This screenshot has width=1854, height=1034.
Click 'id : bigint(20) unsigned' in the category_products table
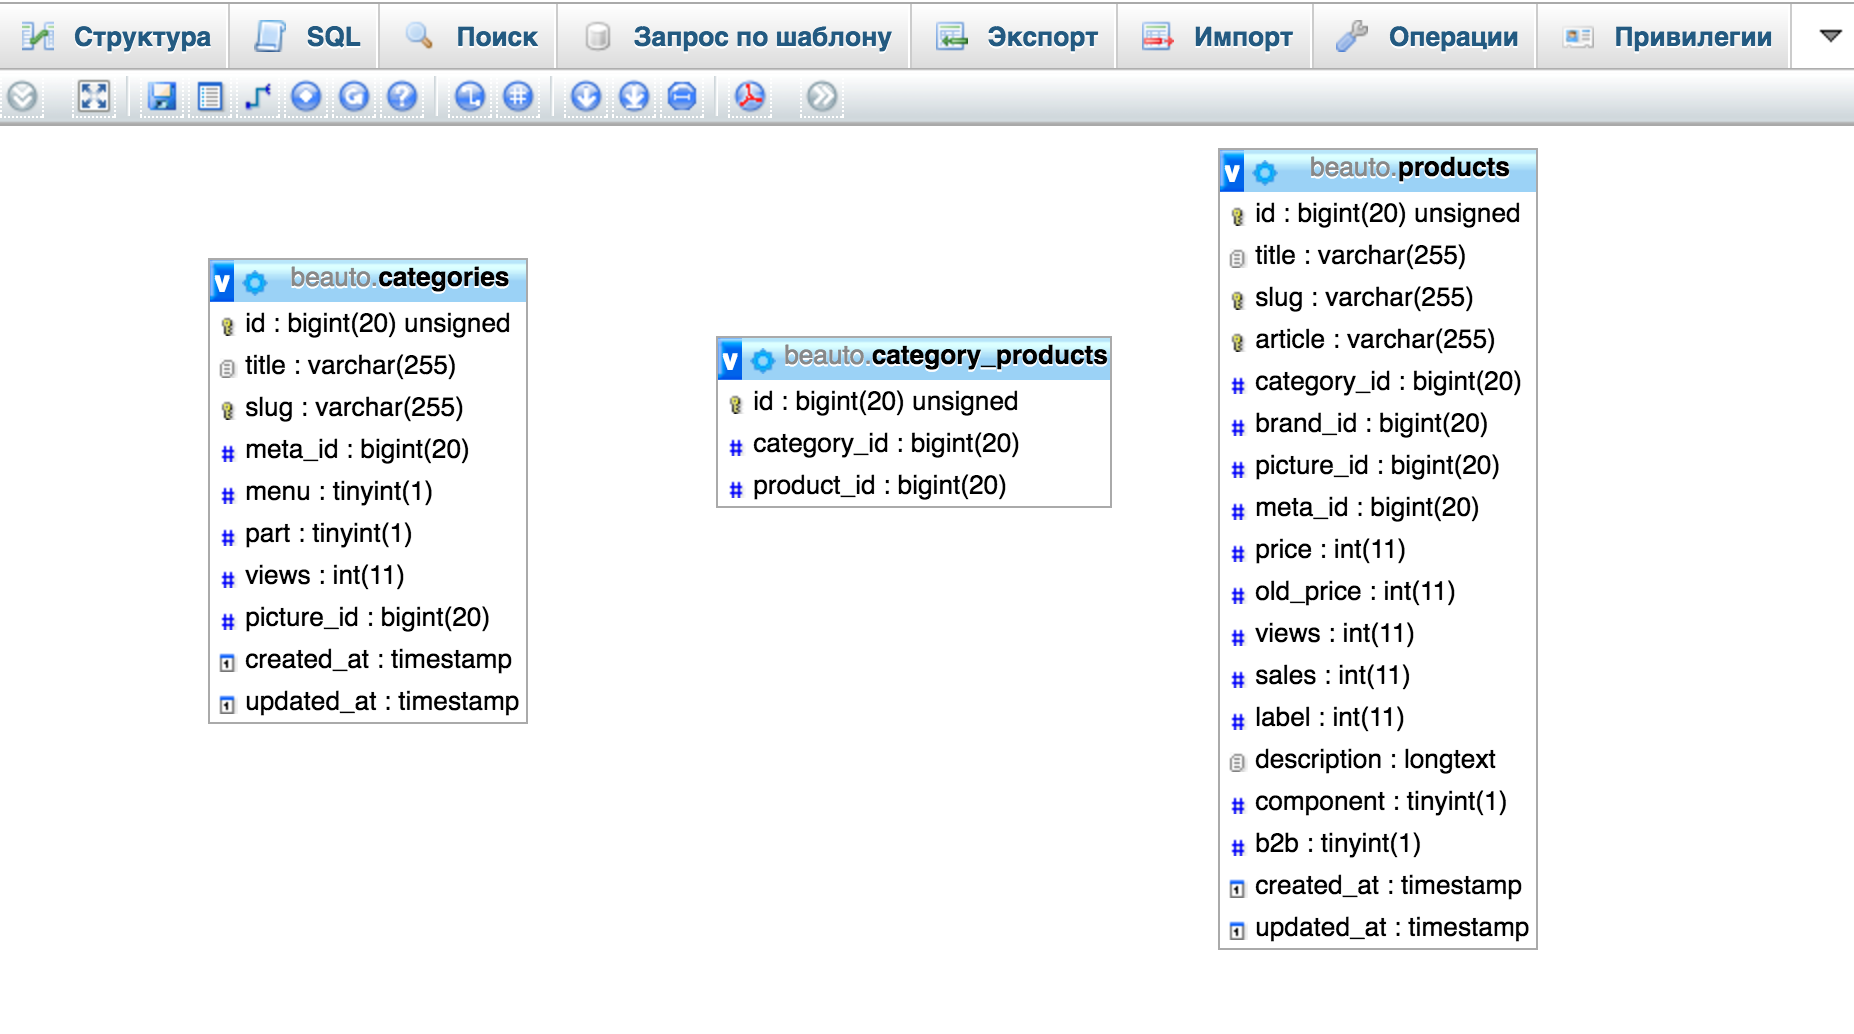[914, 402]
